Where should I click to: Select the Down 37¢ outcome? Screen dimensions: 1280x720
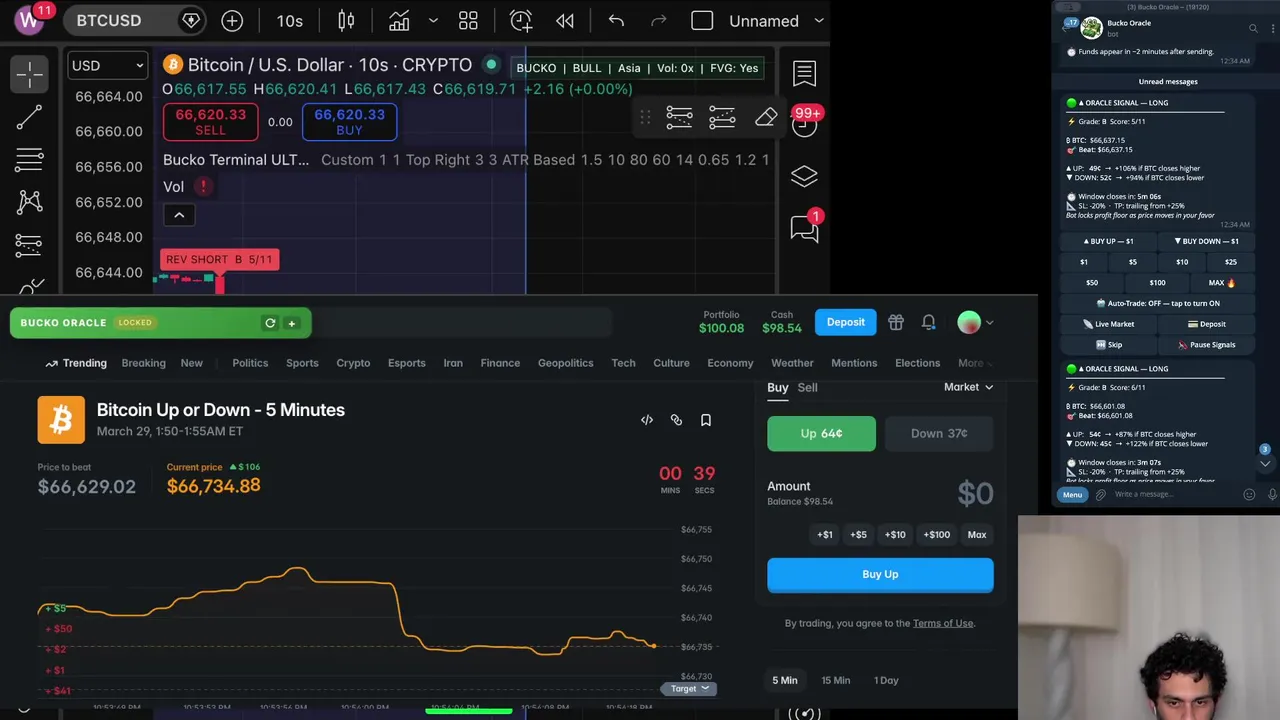coord(939,433)
